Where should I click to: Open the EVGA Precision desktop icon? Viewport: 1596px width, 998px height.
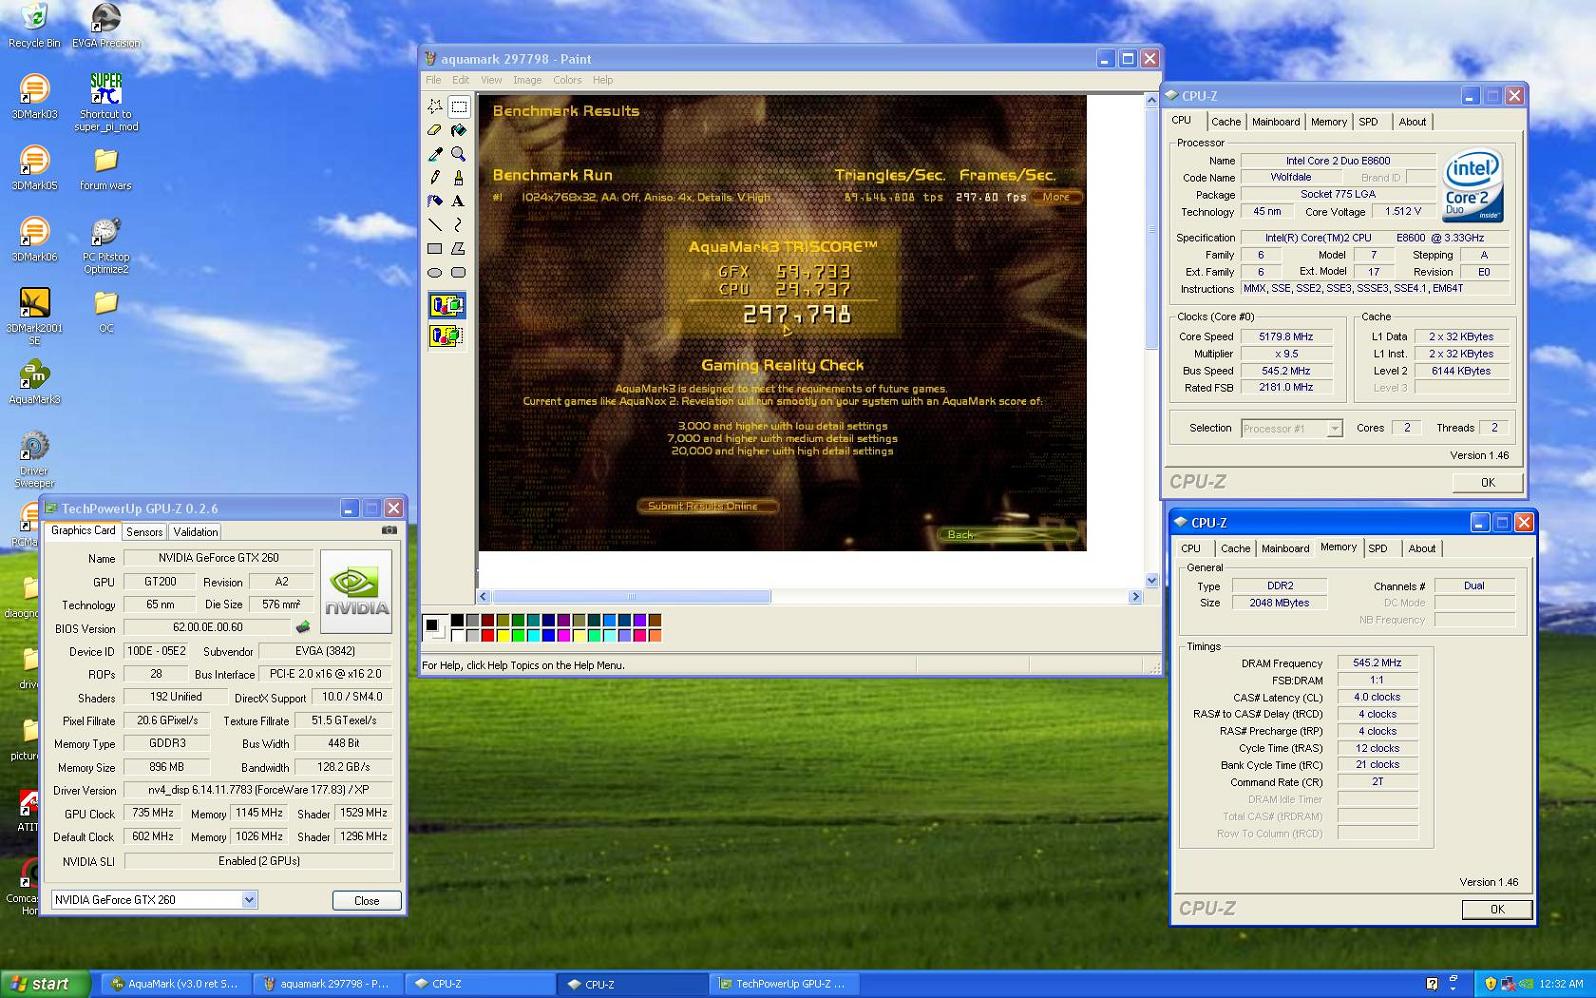tap(106, 26)
